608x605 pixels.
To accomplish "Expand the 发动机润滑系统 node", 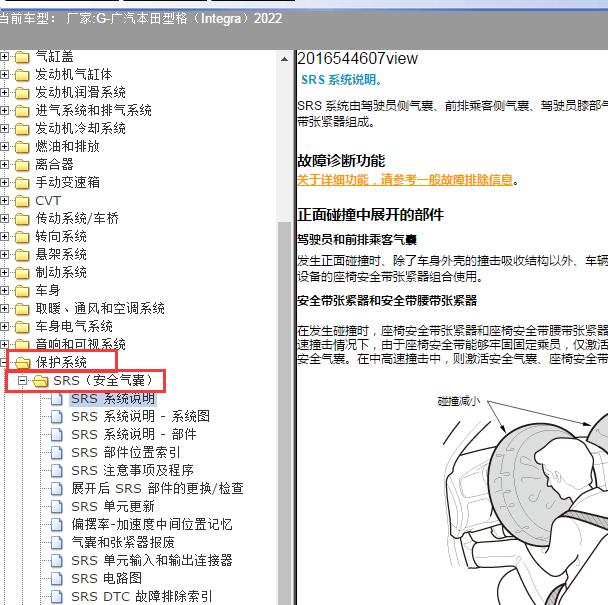I will pyautogui.click(x=4, y=92).
